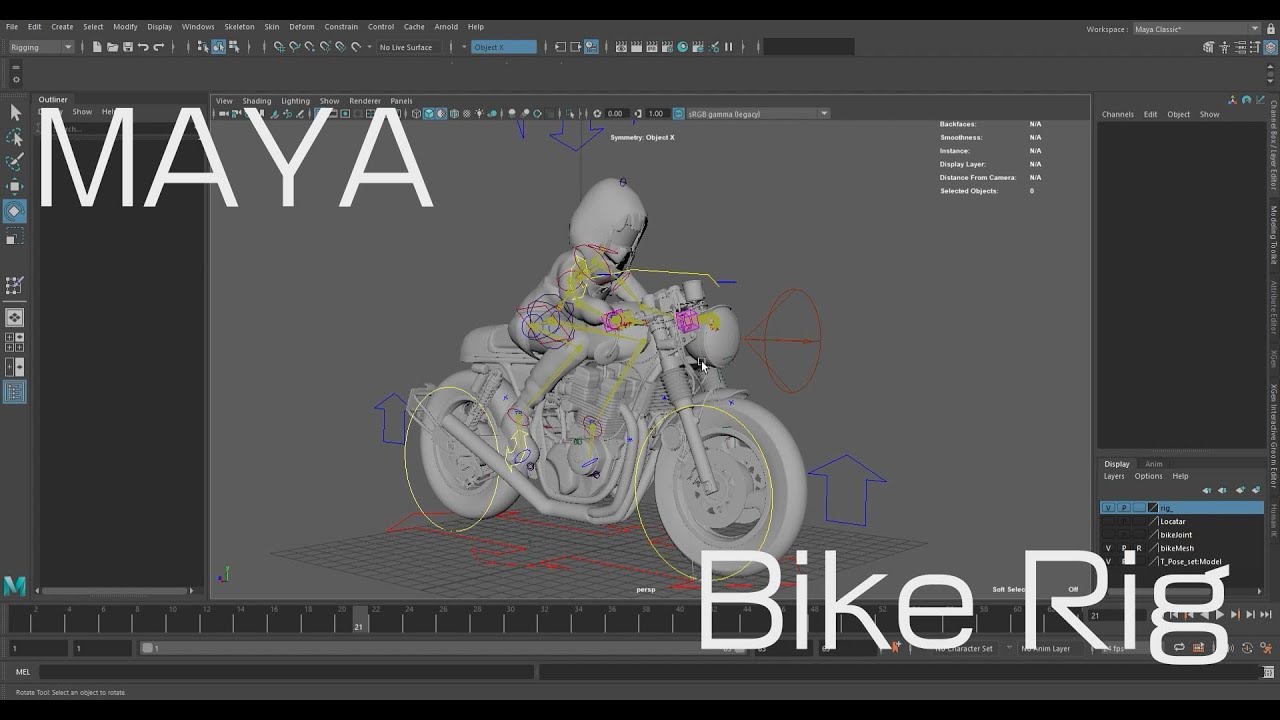Select the rig_ layer row

[x=1182, y=508]
